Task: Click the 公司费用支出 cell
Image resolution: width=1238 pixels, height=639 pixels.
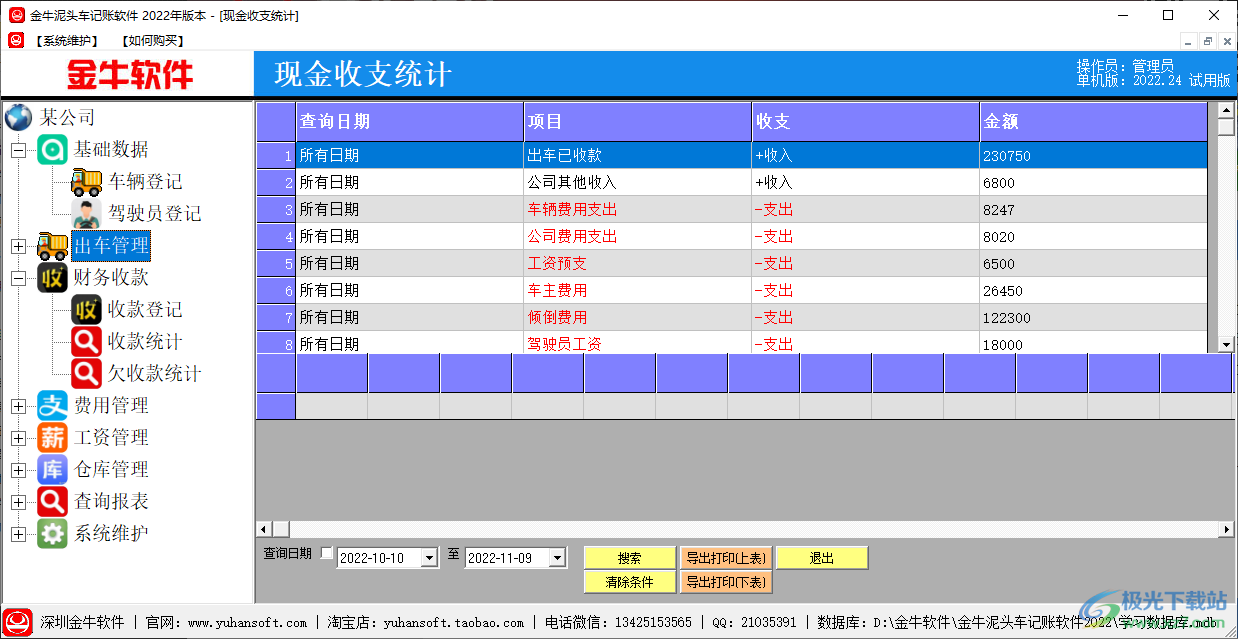Action: point(638,237)
